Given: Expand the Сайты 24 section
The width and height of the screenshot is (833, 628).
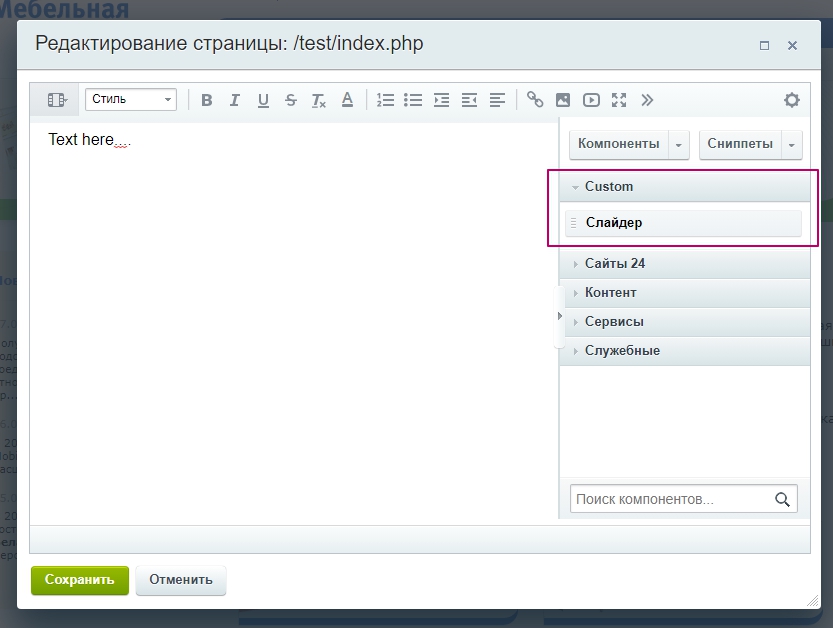Looking at the screenshot, I should click(x=685, y=264).
